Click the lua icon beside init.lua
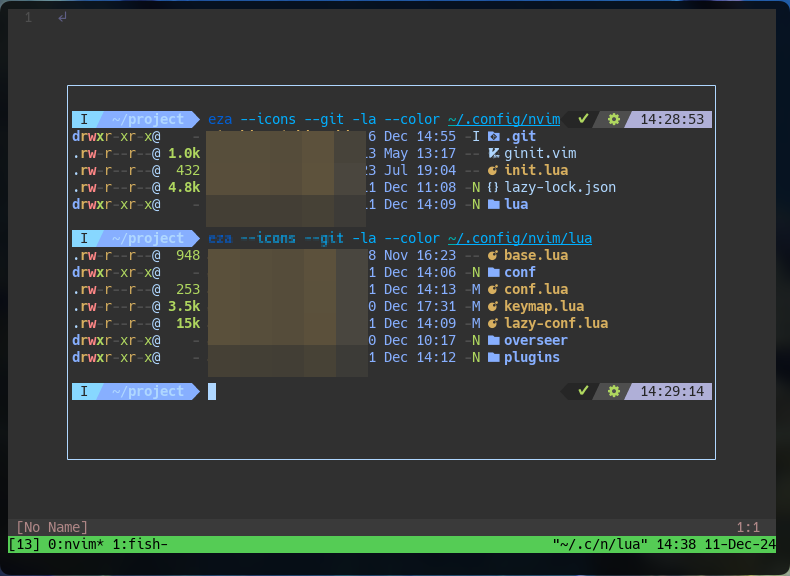The height and width of the screenshot is (576, 790). 493,170
